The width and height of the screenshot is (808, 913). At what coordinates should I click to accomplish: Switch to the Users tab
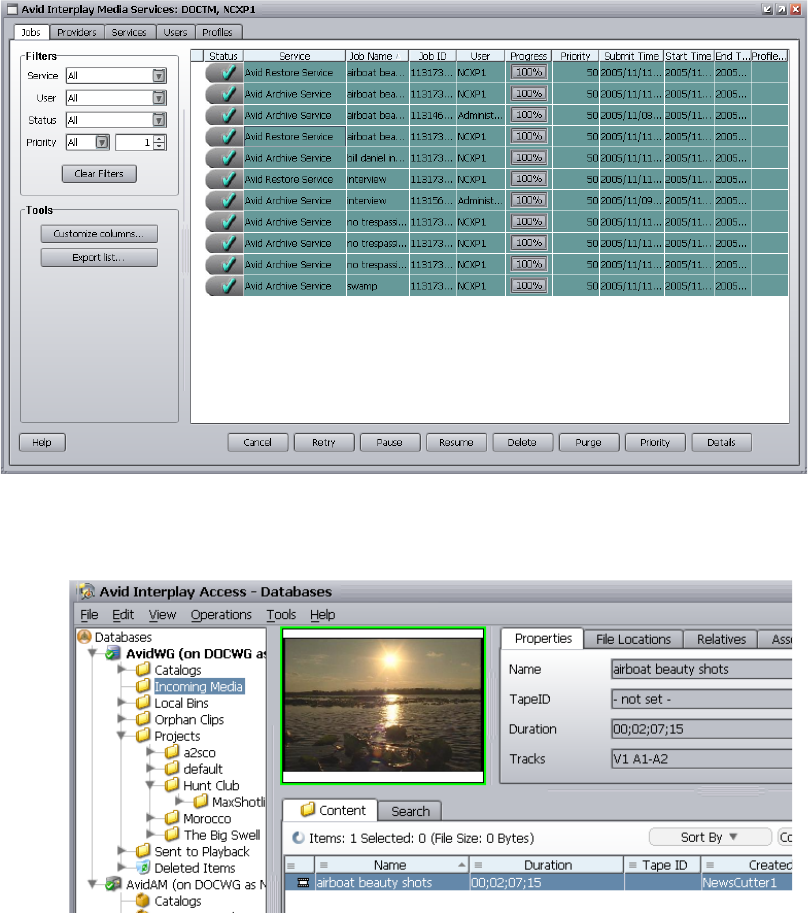pyautogui.click(x=175, y=33)
